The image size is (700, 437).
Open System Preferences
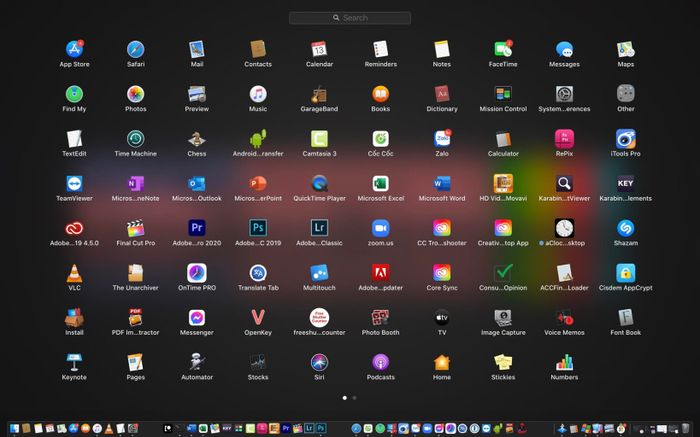pos(564,94)
